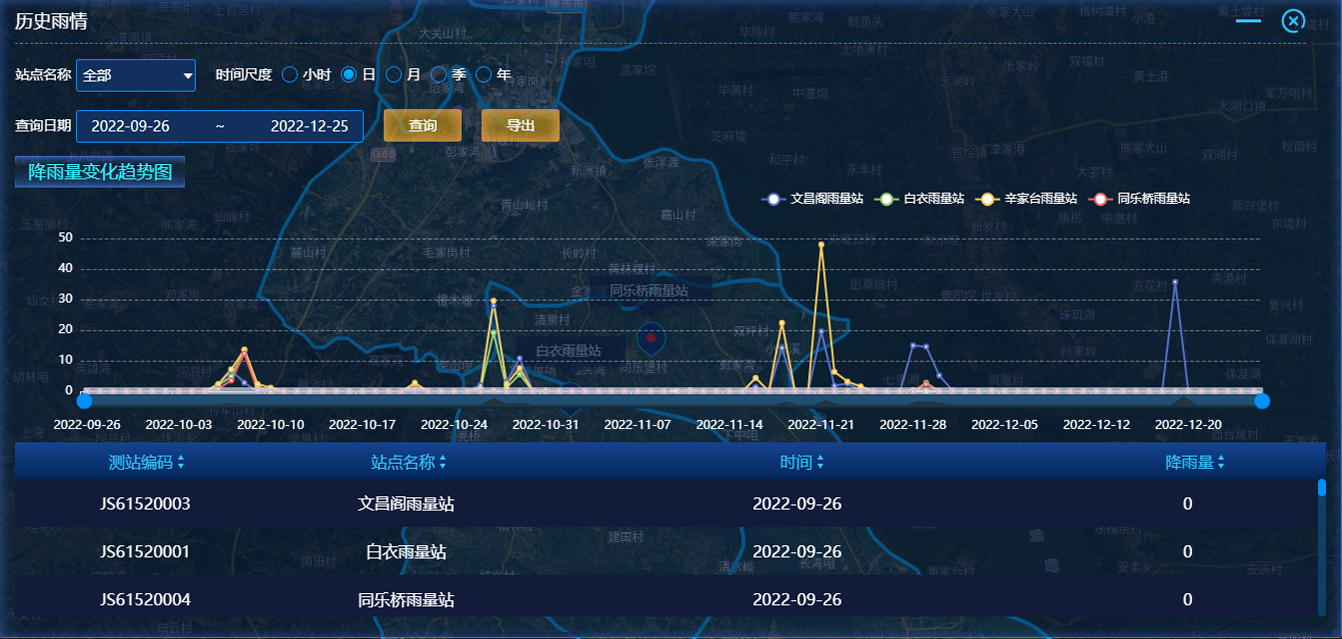Choose the 年 time scale option
Image resolution: width=1342 pixels, height=639 pixels.
tap(484, 75)
